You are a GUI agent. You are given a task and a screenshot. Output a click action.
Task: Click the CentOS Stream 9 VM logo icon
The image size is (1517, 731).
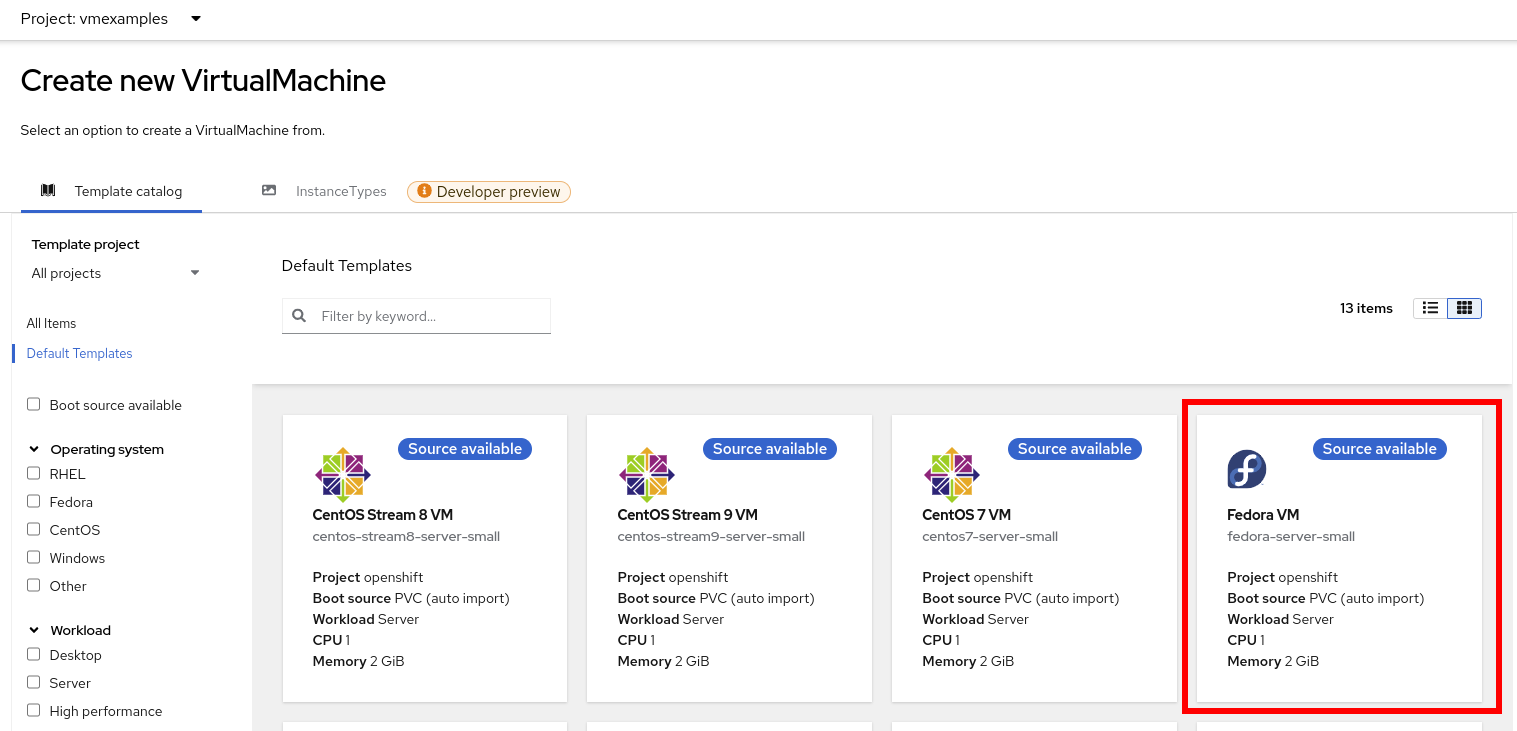[647, 473]
